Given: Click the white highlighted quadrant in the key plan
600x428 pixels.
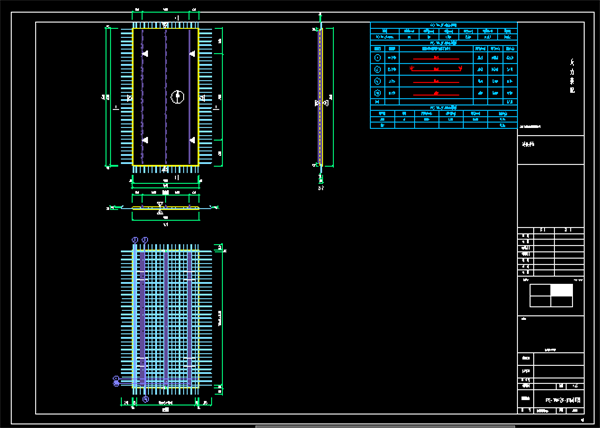Looking at the screenshot, I should pos(562,290).
